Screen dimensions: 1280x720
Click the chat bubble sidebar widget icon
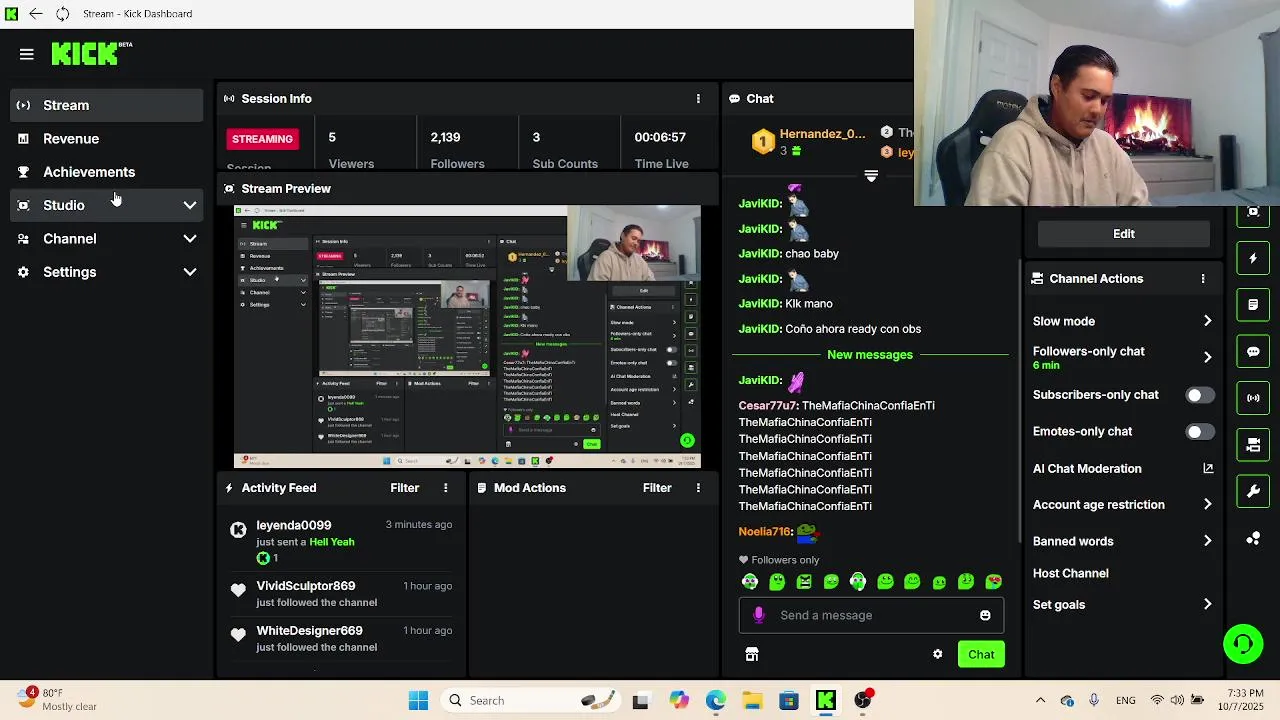(1253, 351)
